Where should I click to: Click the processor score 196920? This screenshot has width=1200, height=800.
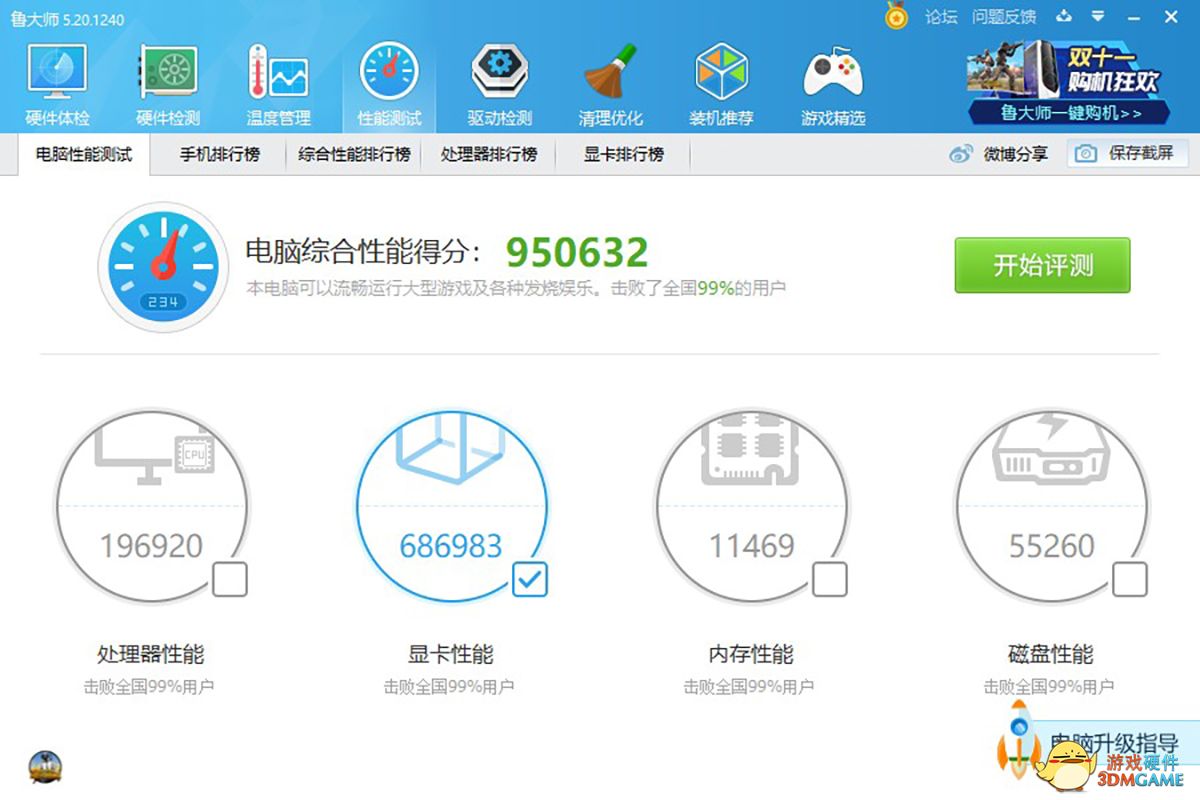[x=151, y=546]
